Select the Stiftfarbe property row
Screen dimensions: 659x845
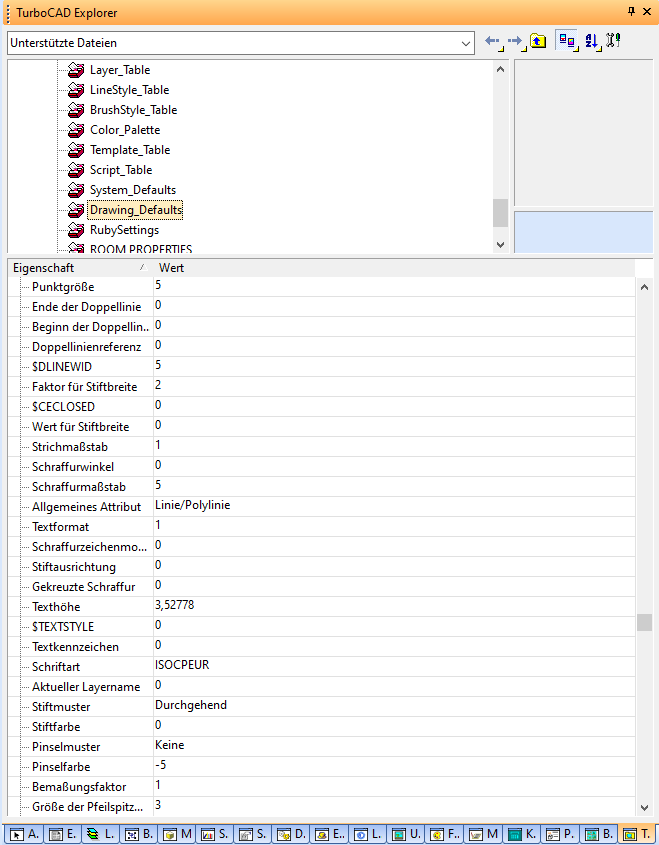(322, 726)
